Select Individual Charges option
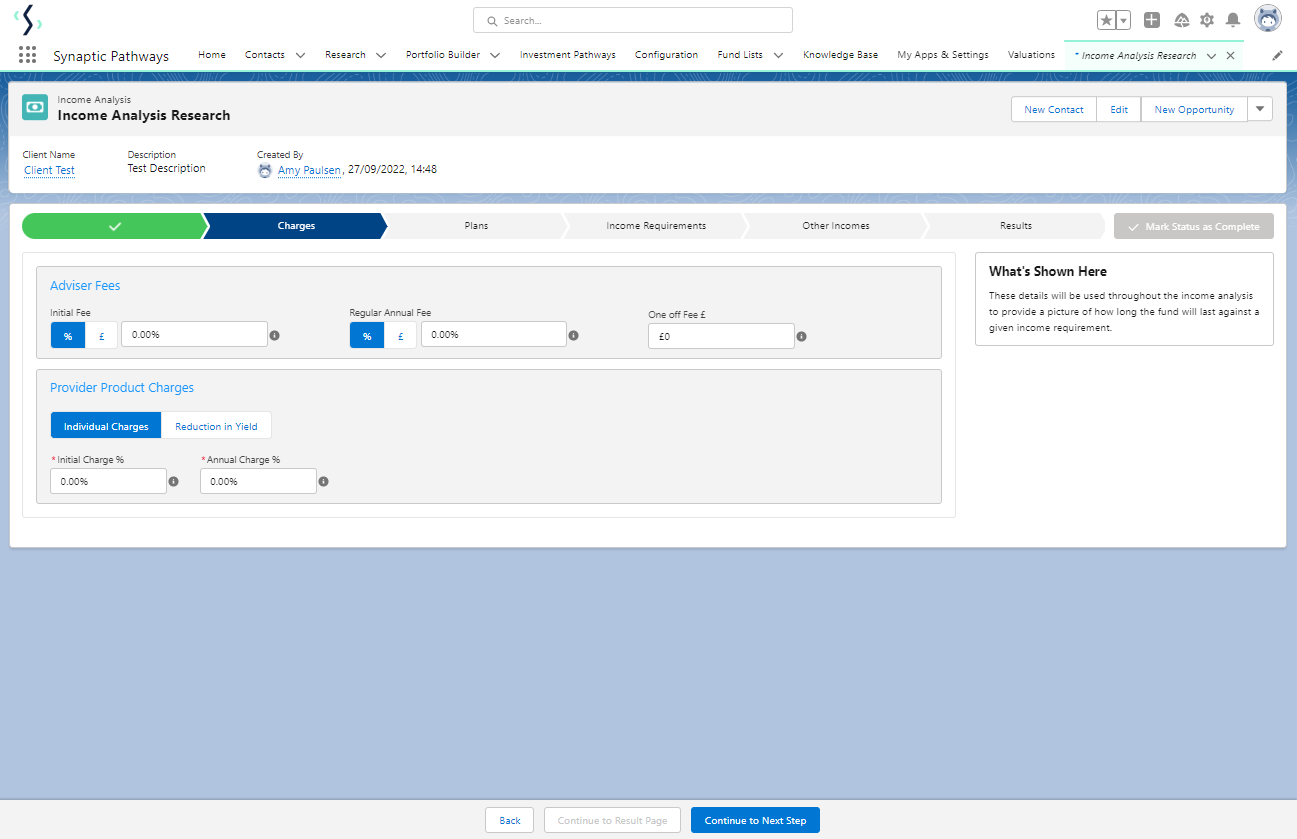Screen dimensions: 1297x839 [x=106, y=426]
